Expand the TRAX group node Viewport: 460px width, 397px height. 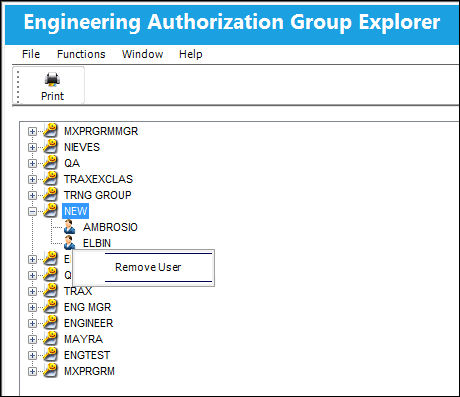coord(32,291)
